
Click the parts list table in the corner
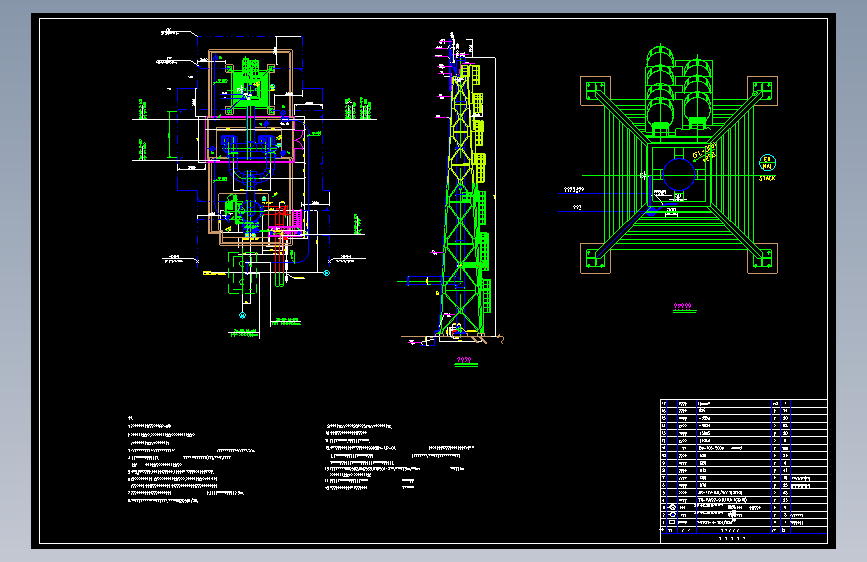tap(744, 471)
